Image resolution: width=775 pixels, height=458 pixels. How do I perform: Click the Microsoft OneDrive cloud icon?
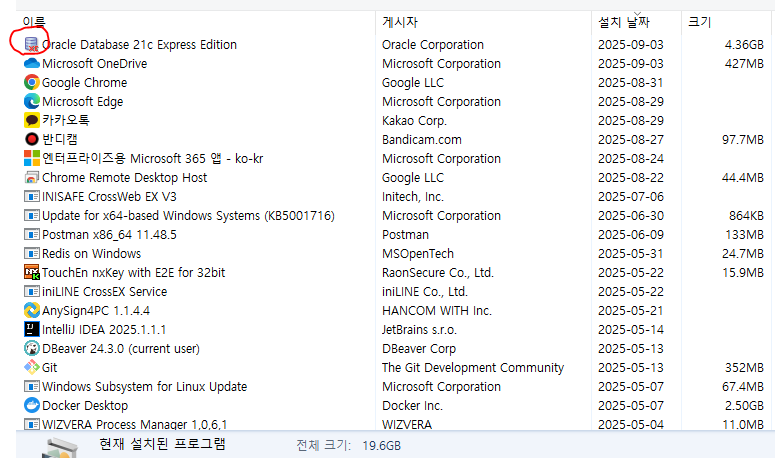[x=32, y=63]
